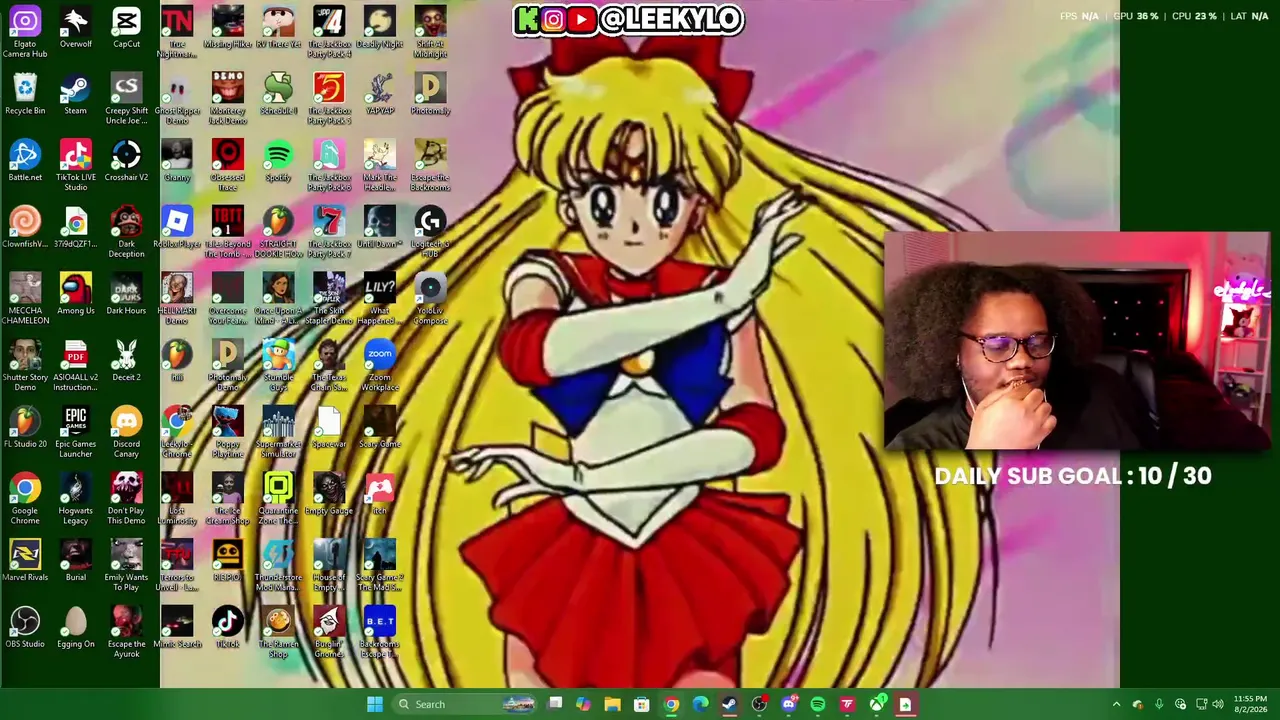Show hidden system tray icons
Viewport: 1280px width, 720px height.
pyautogui.click(x=1116, y=704)
